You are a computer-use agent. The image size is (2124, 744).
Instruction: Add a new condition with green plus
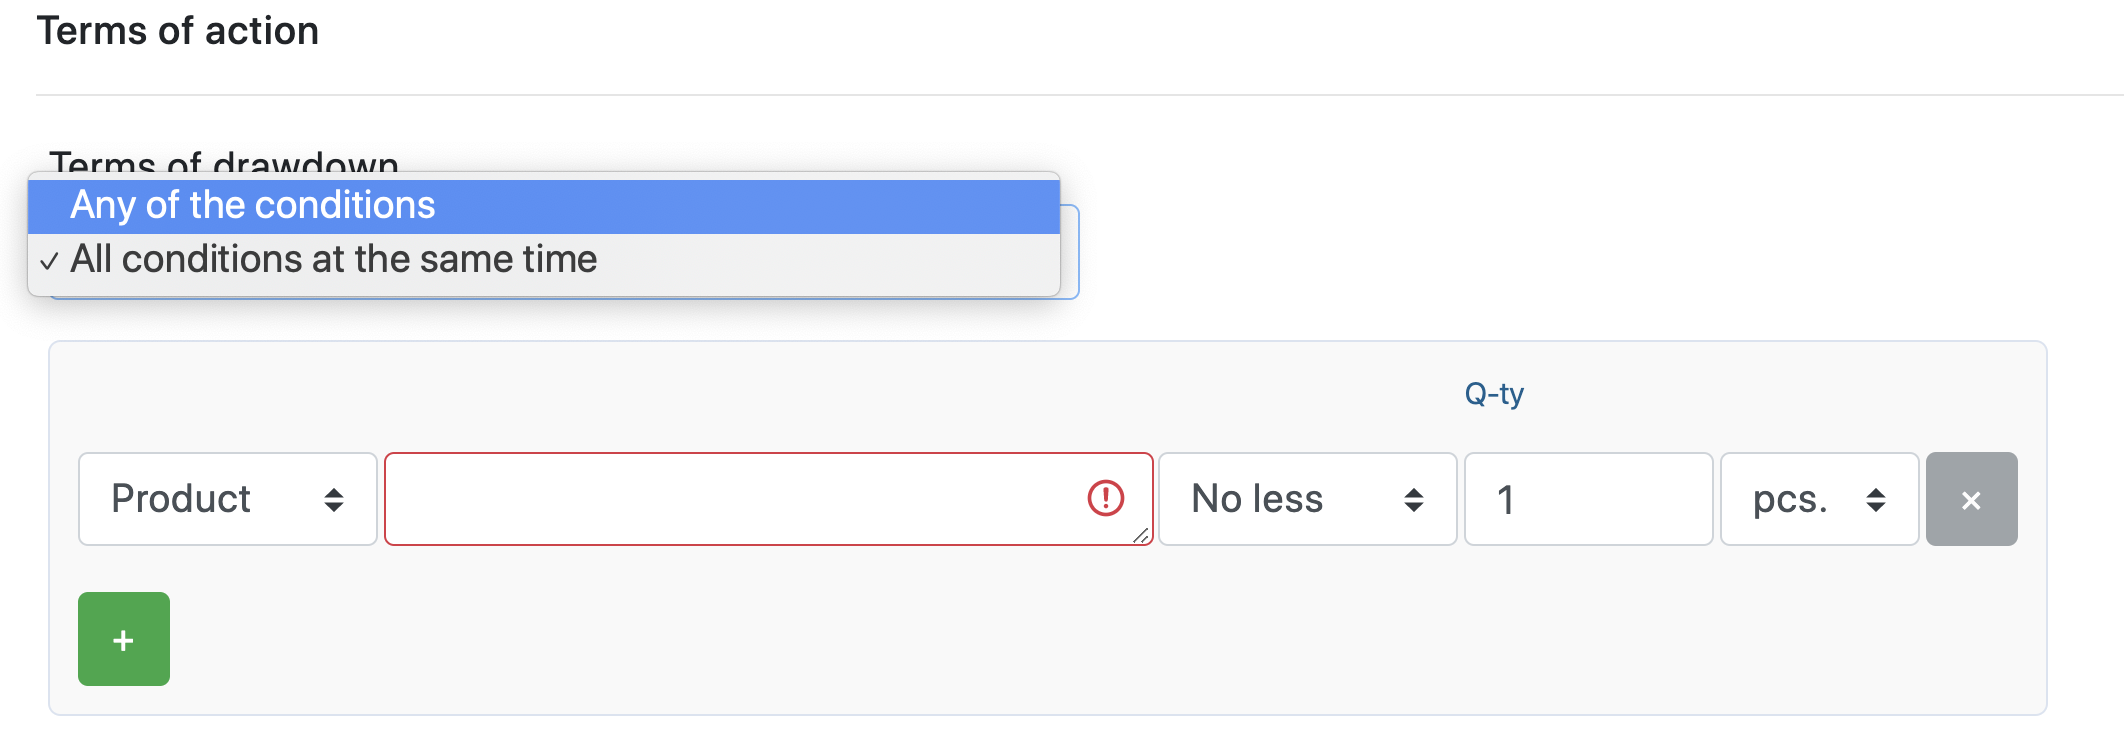pyautogui.click(x=124, y=639)
